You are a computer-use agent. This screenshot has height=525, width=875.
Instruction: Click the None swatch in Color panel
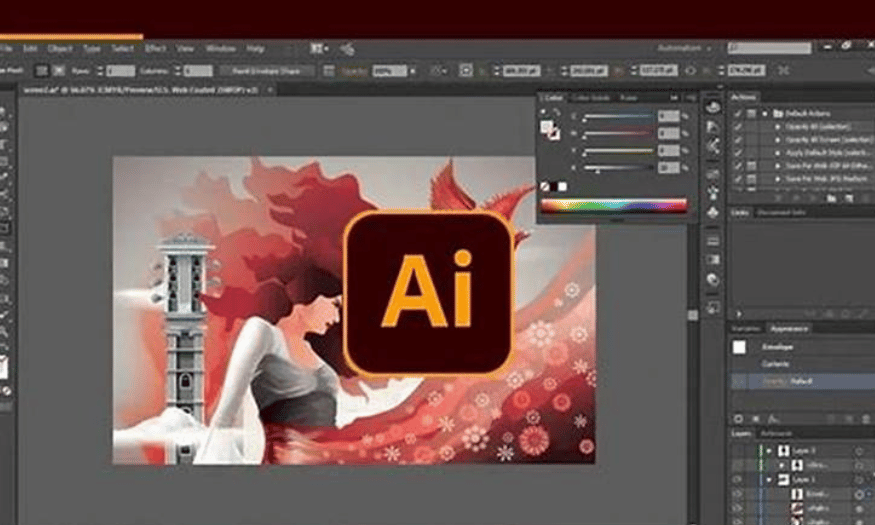[x=545, y=186]
